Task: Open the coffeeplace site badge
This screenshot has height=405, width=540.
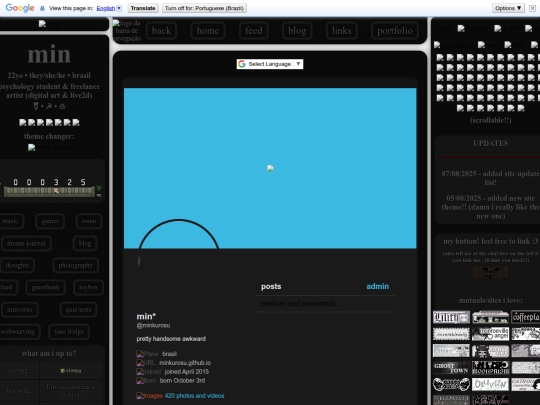Action: 526,317
